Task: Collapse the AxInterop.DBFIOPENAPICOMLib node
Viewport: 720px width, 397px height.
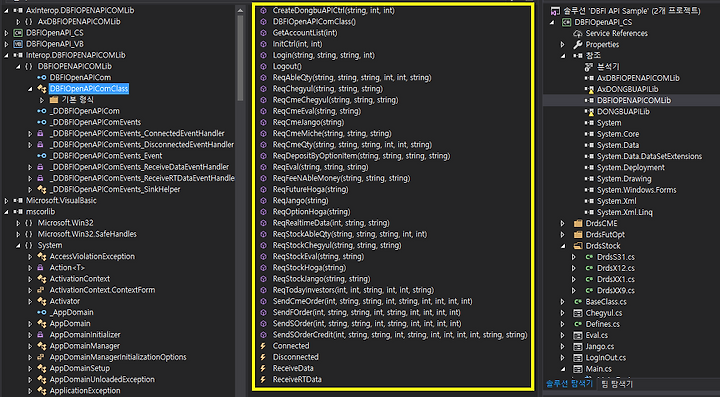Action: [x=6, y=10]
